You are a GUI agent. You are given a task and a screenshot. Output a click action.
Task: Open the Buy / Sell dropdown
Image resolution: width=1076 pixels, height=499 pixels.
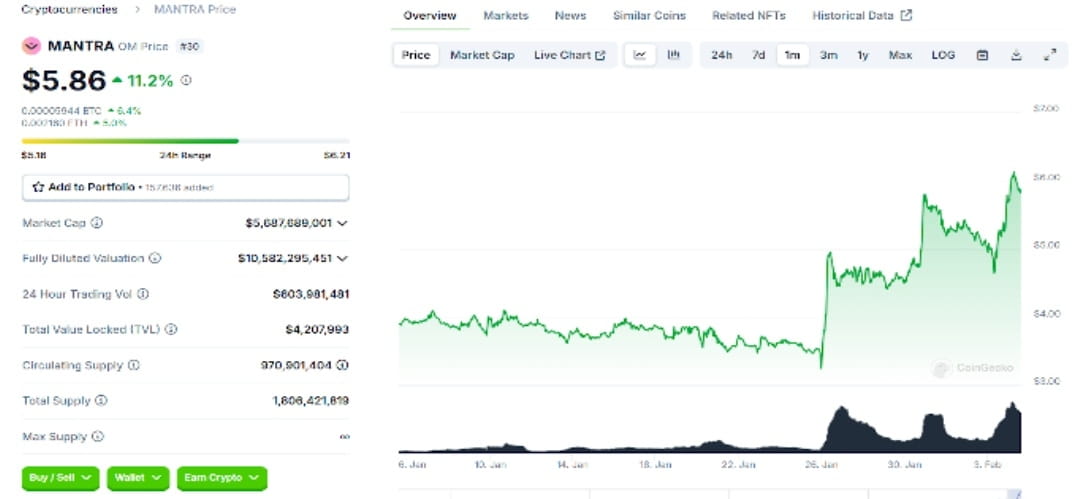pos(60,478)
